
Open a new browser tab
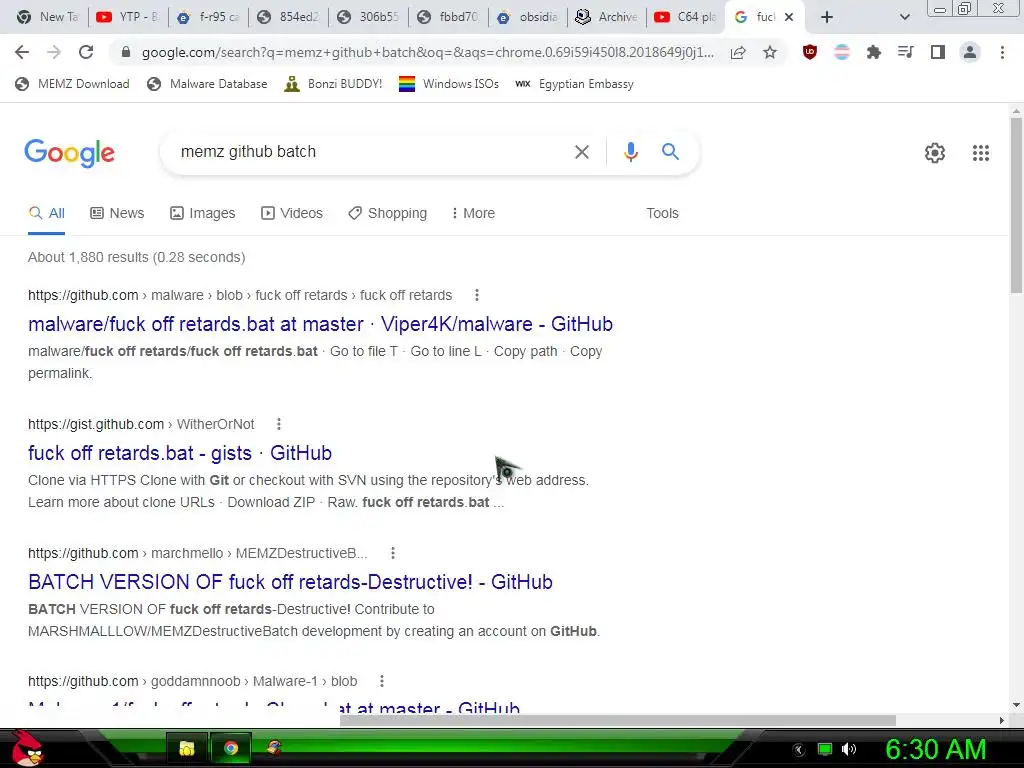pyautogui.click(x=827, y=17)
